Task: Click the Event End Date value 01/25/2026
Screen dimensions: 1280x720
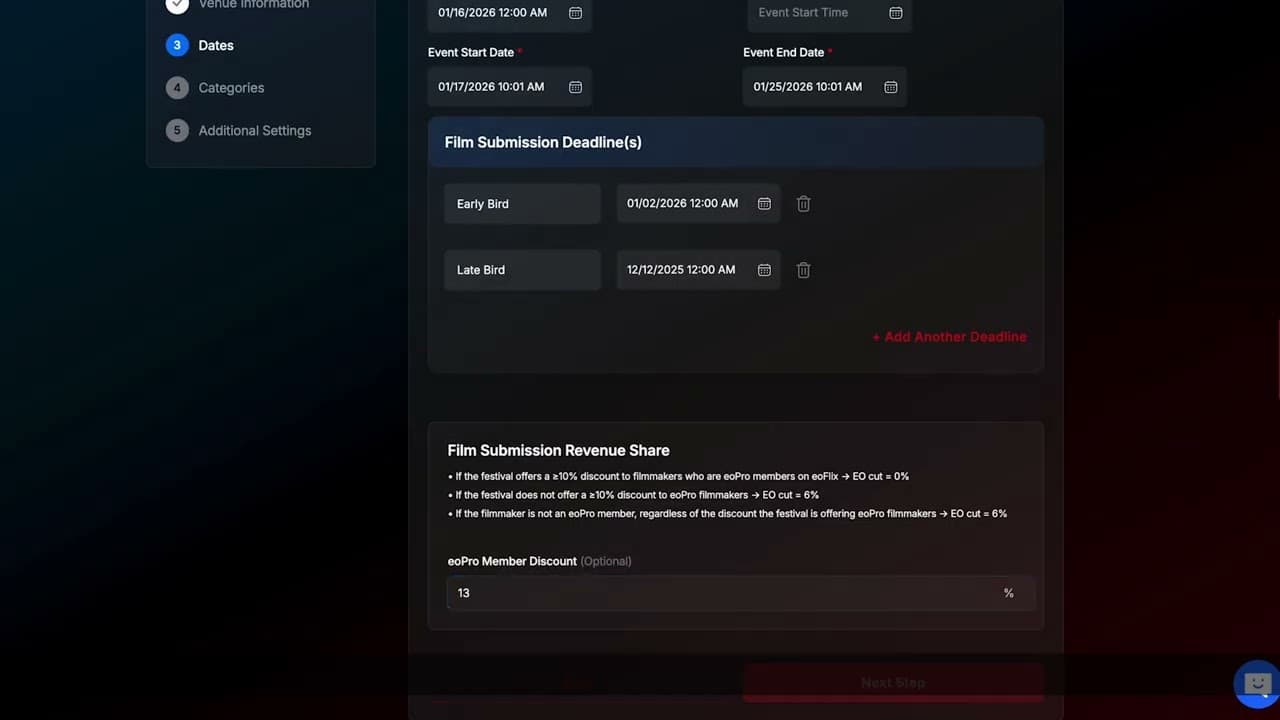Action: tap(807, 87)
